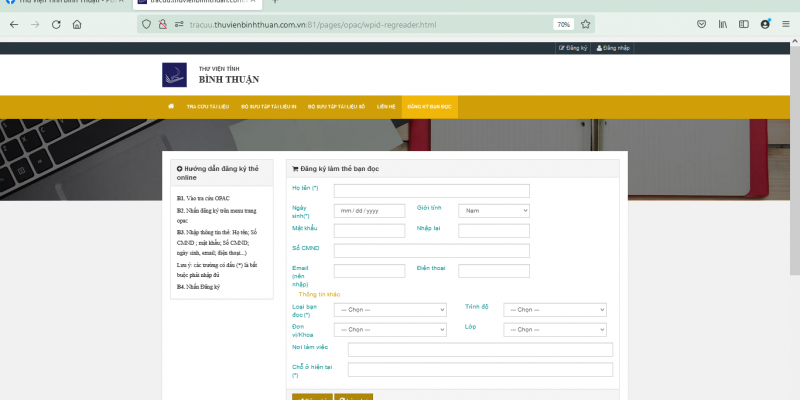Viewport: 800px width, 400px height.
Task: Open BỘ SƯU TẬP TÀI LIỆU SỐ
Action: point(336,107)
